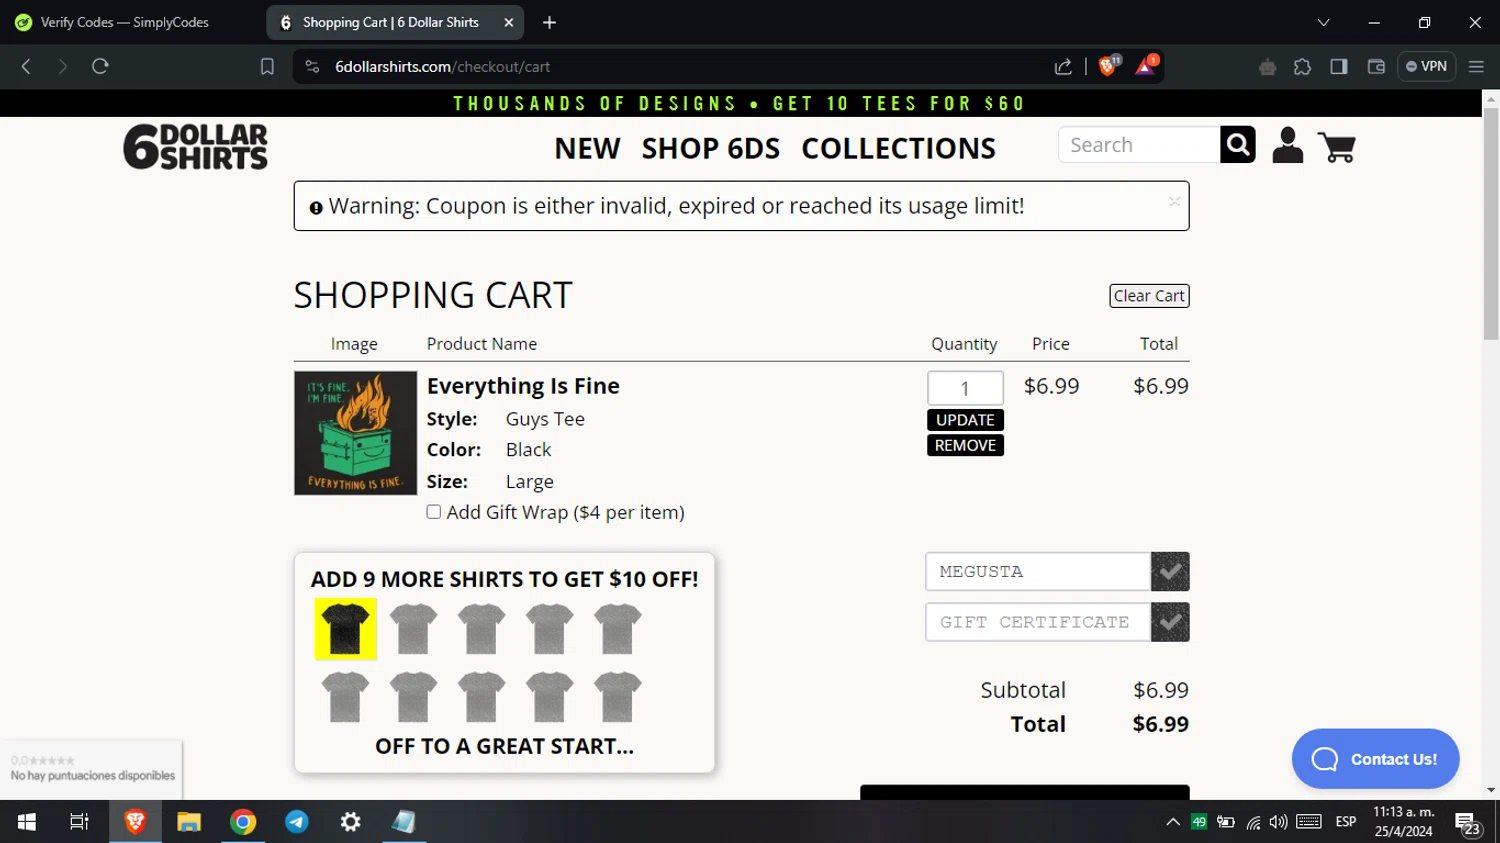Open the account profile icon

click(x=1288, y=146)
